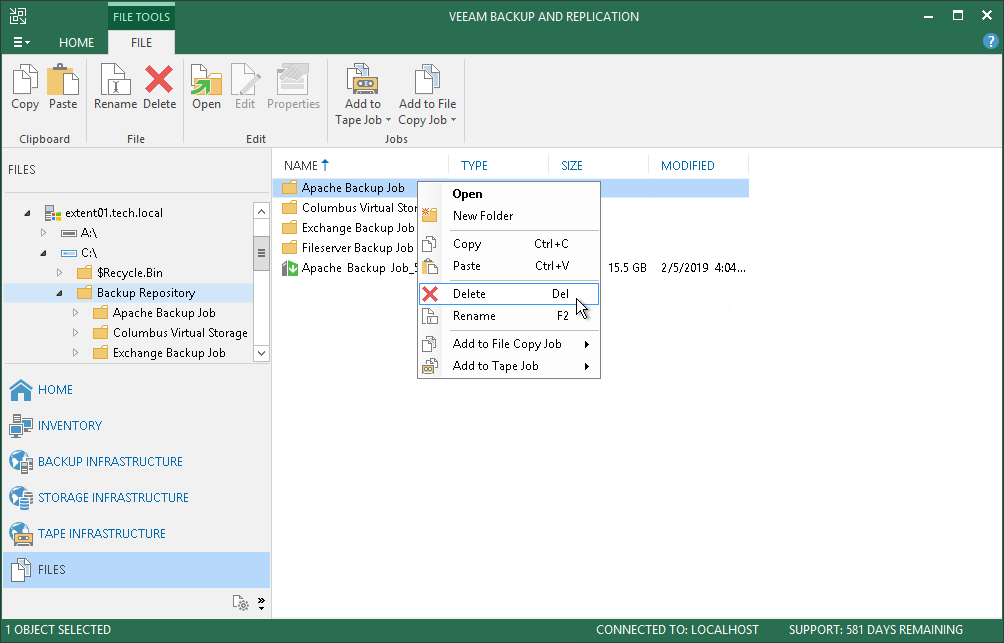Select the Apache Backup Job_ backup file
Screen dimensions: 1004x643
[x=349, y=268]
